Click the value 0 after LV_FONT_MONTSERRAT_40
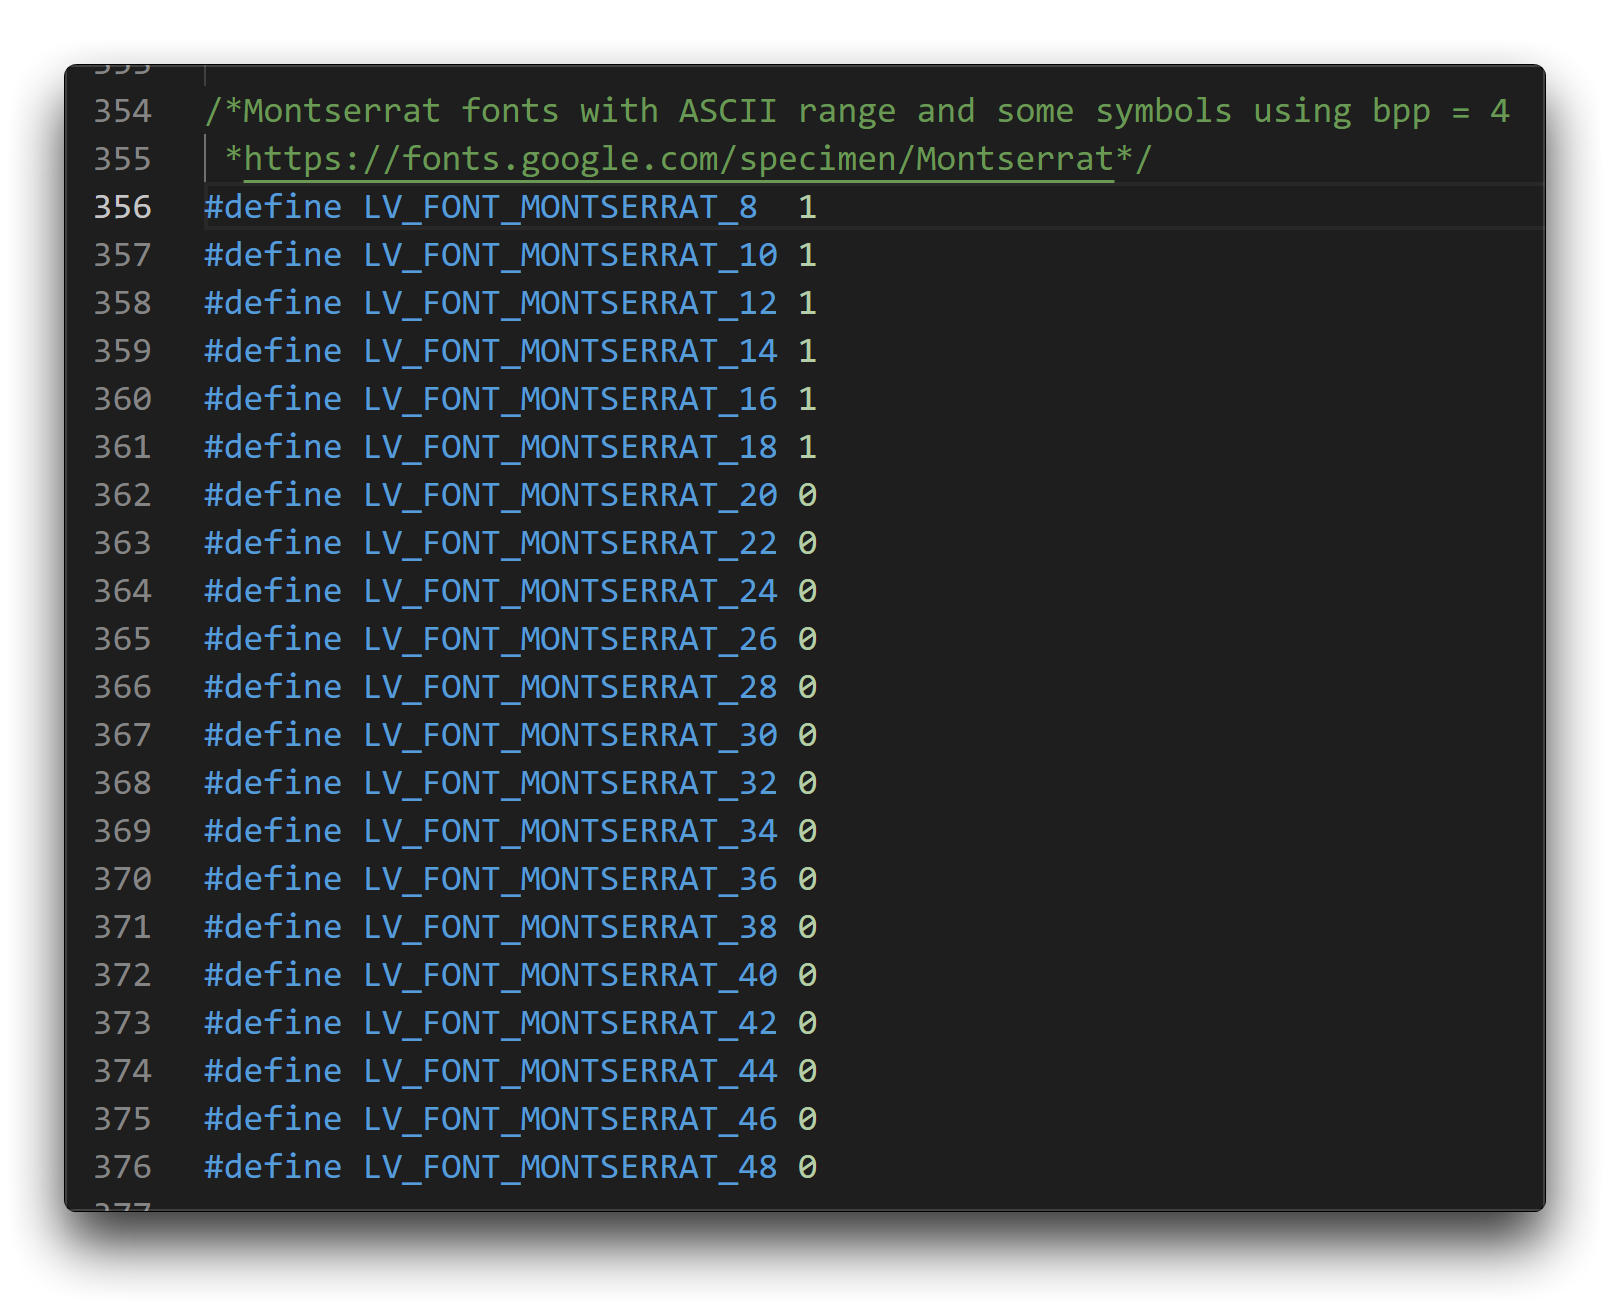1610x1308 pixels. click(x=808, y=975)
